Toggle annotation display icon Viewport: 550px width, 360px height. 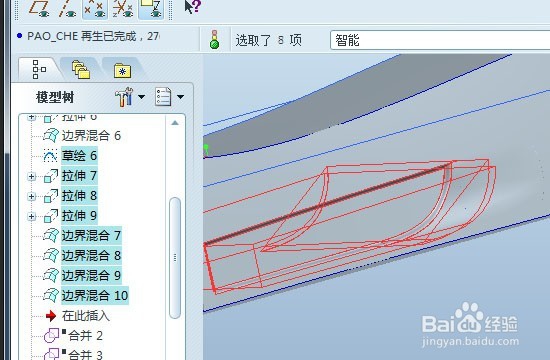tap(151, 8)
